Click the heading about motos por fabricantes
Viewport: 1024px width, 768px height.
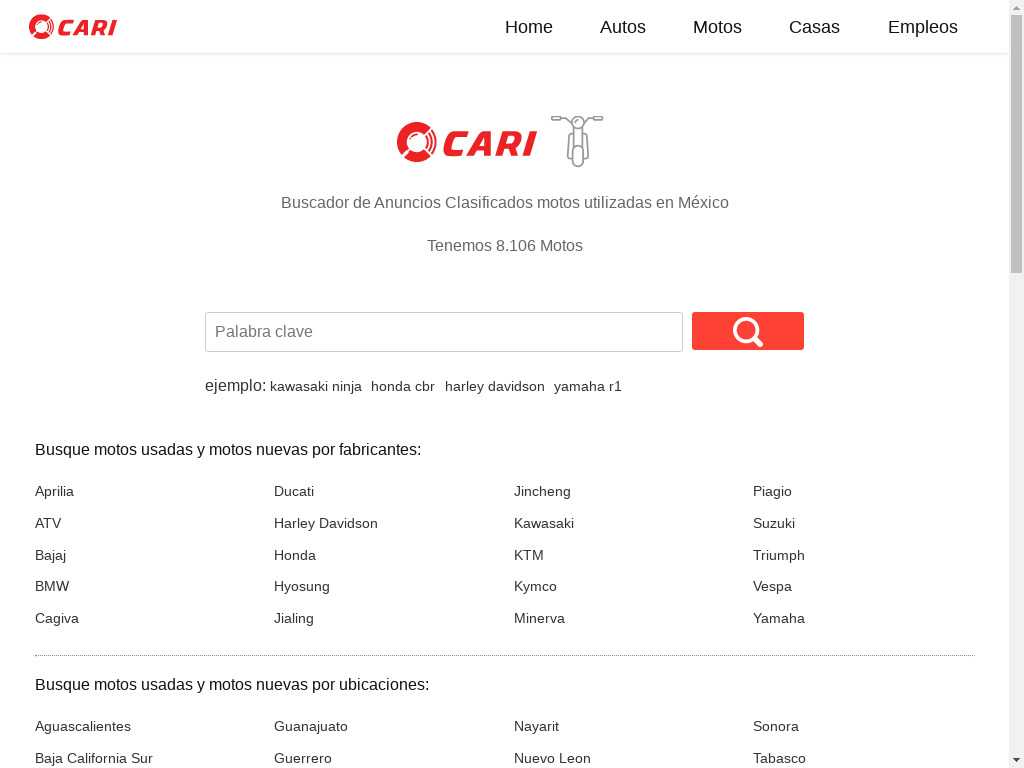[228, 449]
